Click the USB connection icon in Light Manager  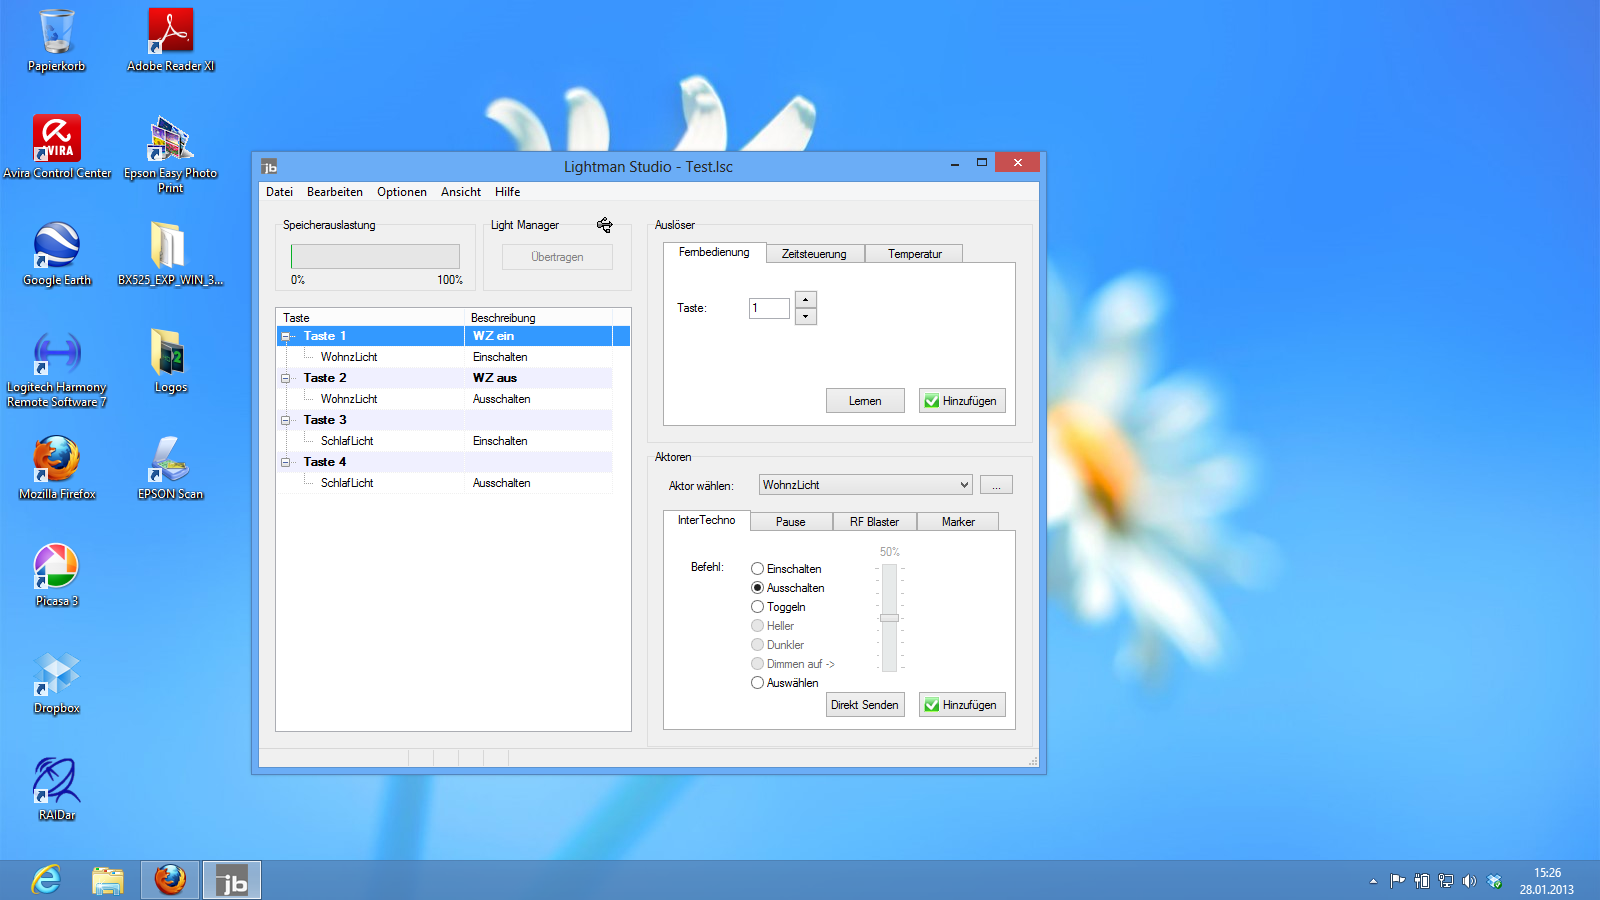[604, 225]
